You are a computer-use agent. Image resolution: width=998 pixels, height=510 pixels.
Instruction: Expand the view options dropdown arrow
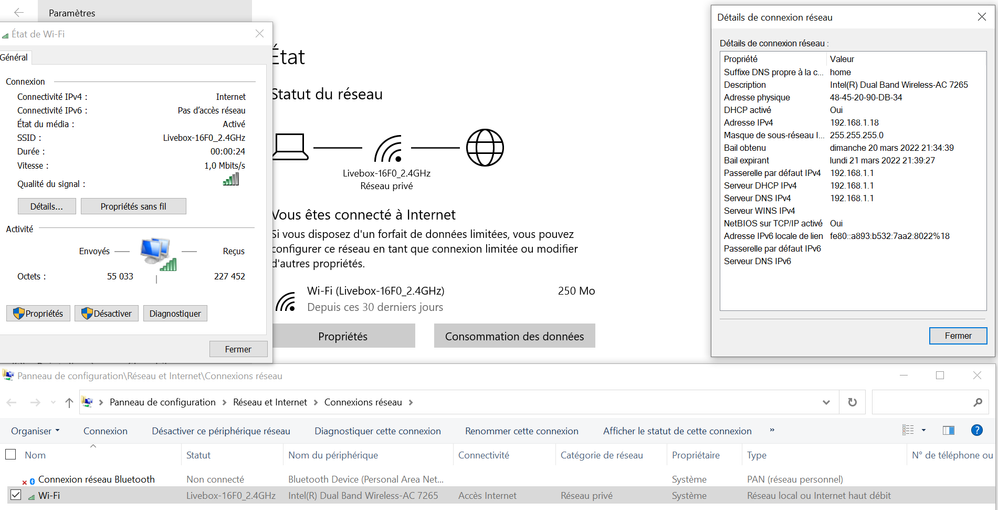coord(924,430)
